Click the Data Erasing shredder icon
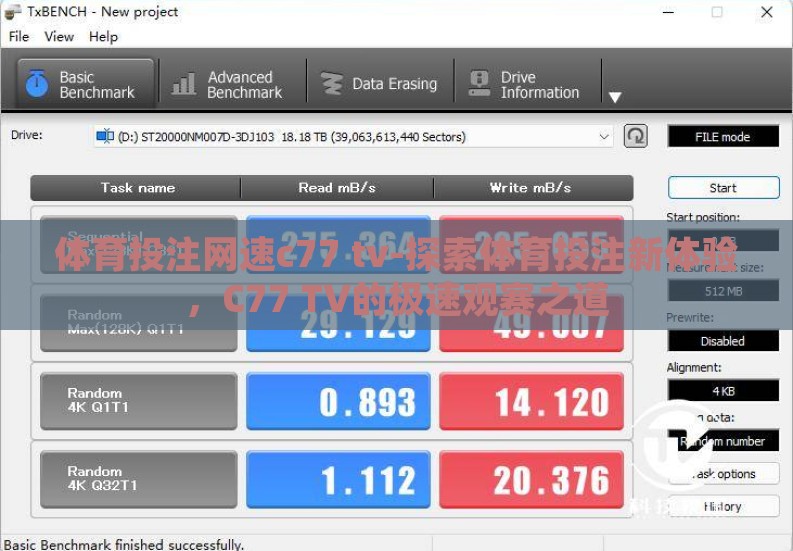 (332, 83)
